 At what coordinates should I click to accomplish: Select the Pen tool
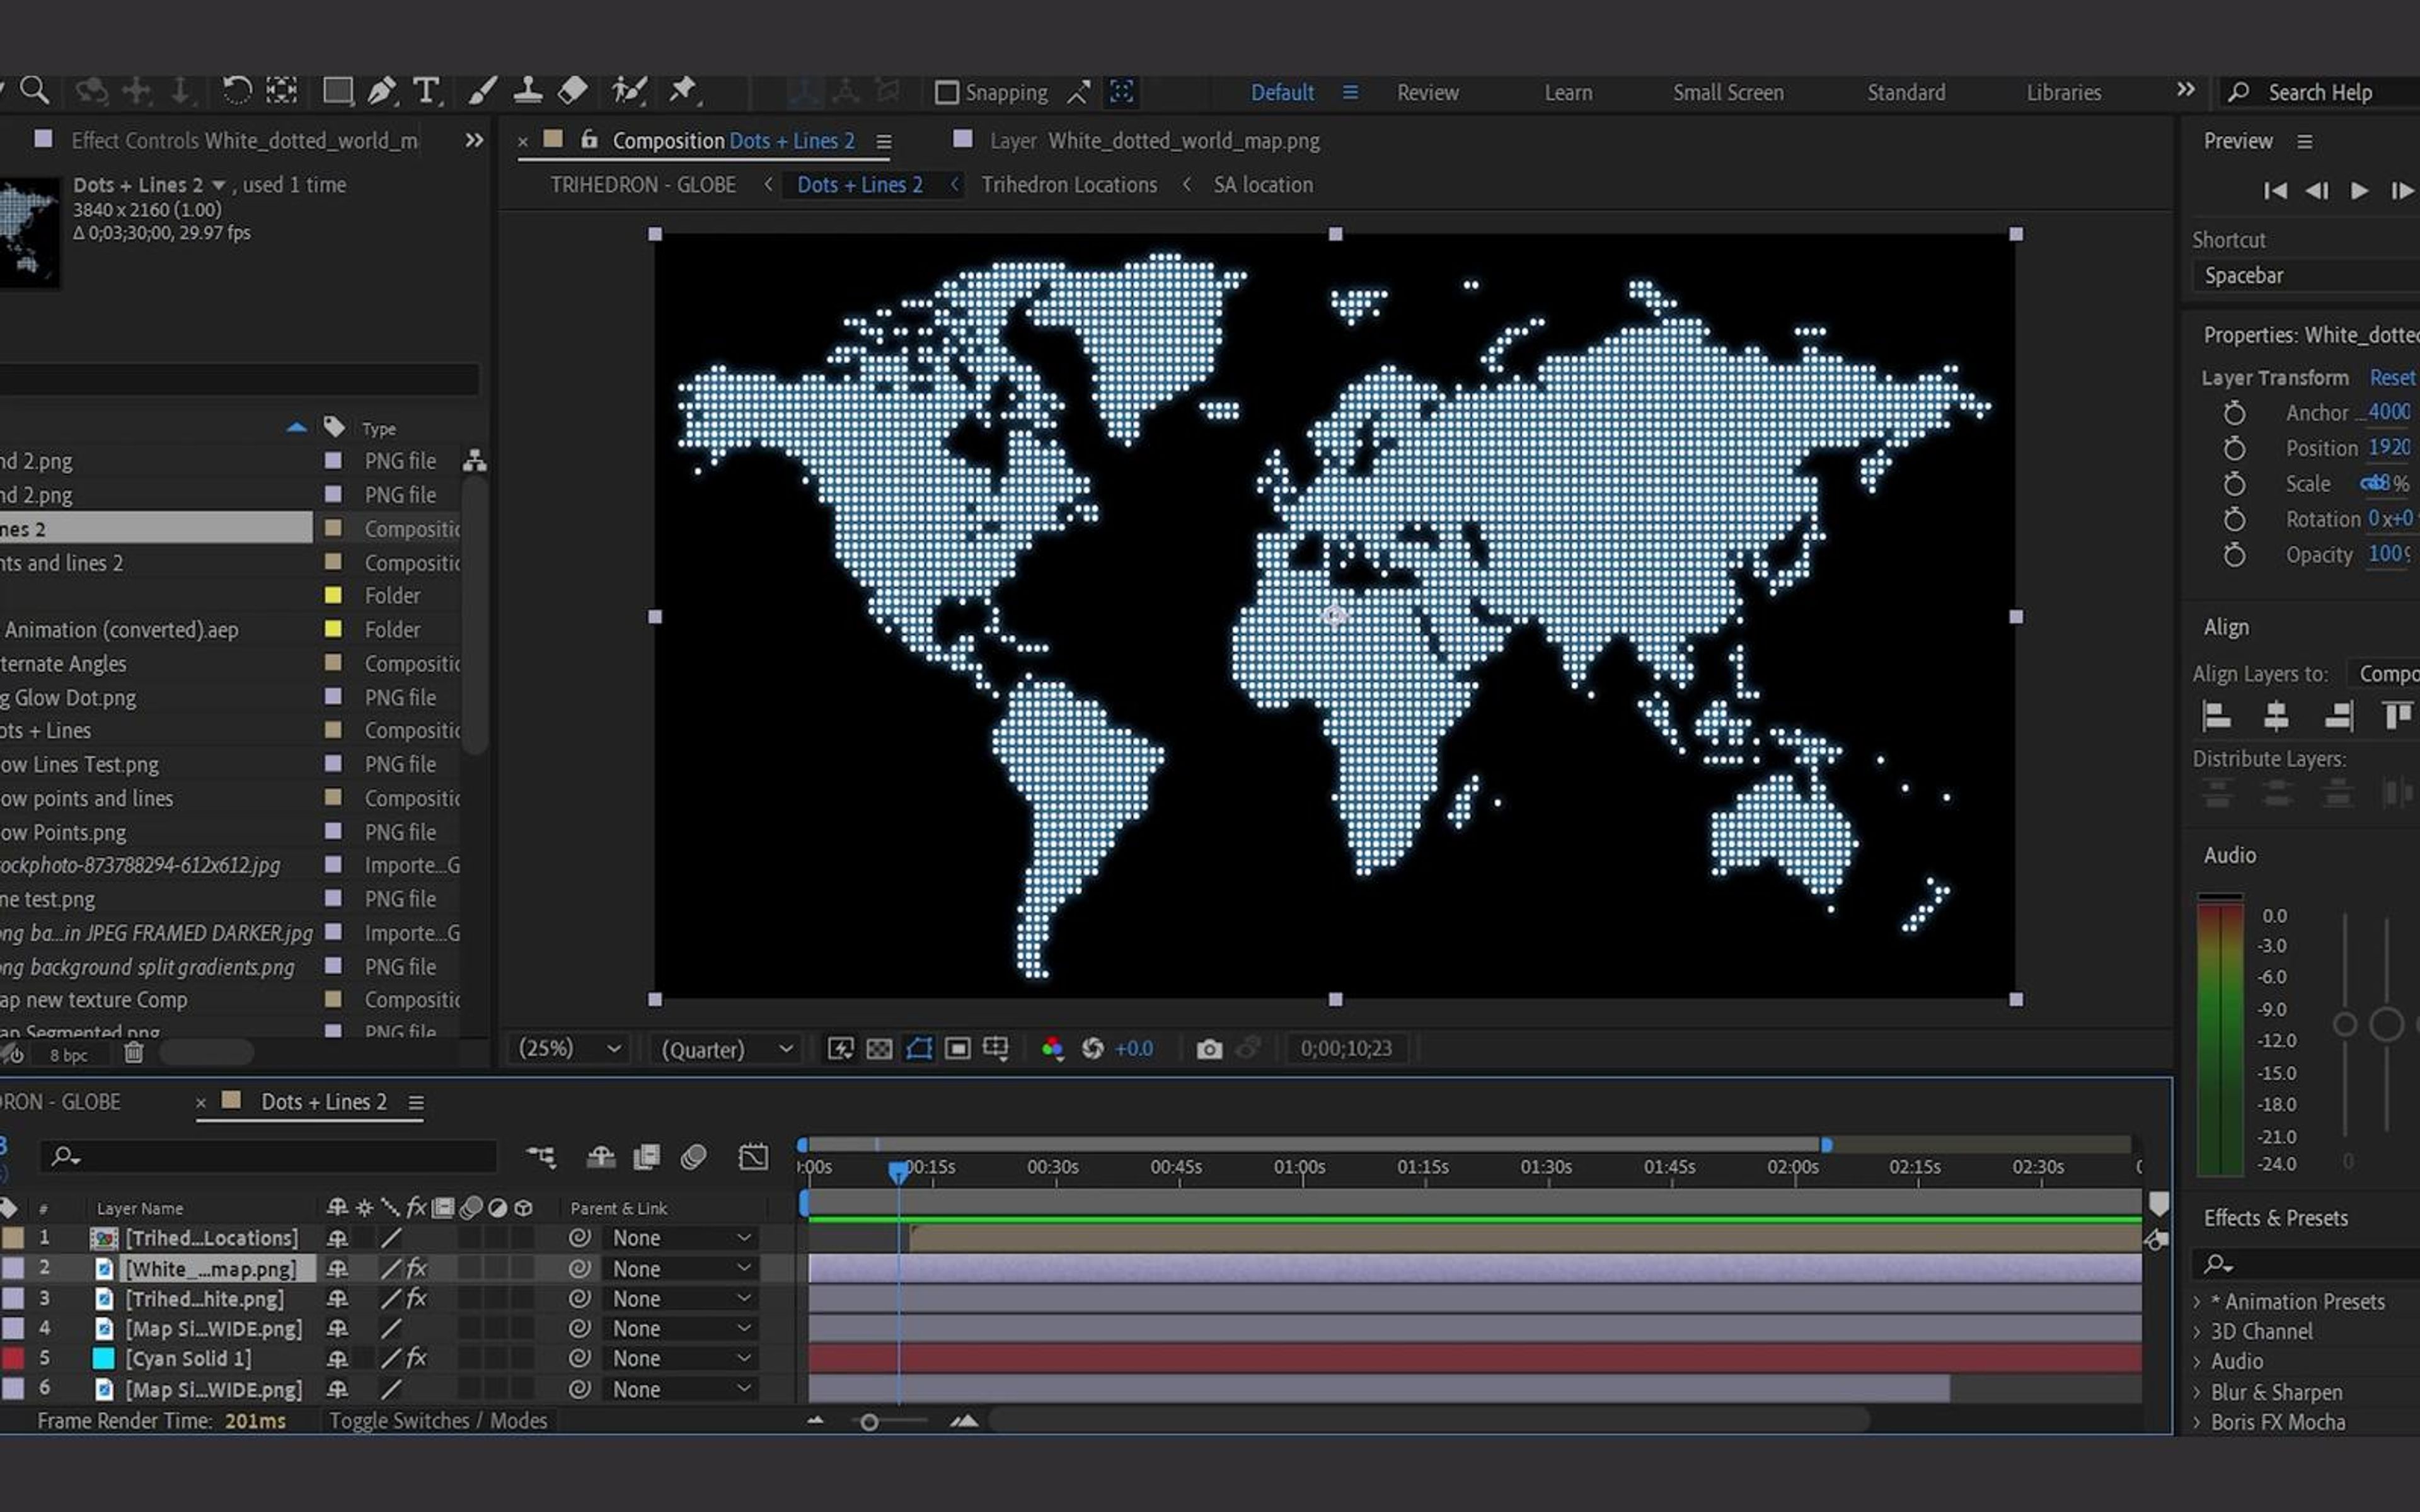coord(381,91)
